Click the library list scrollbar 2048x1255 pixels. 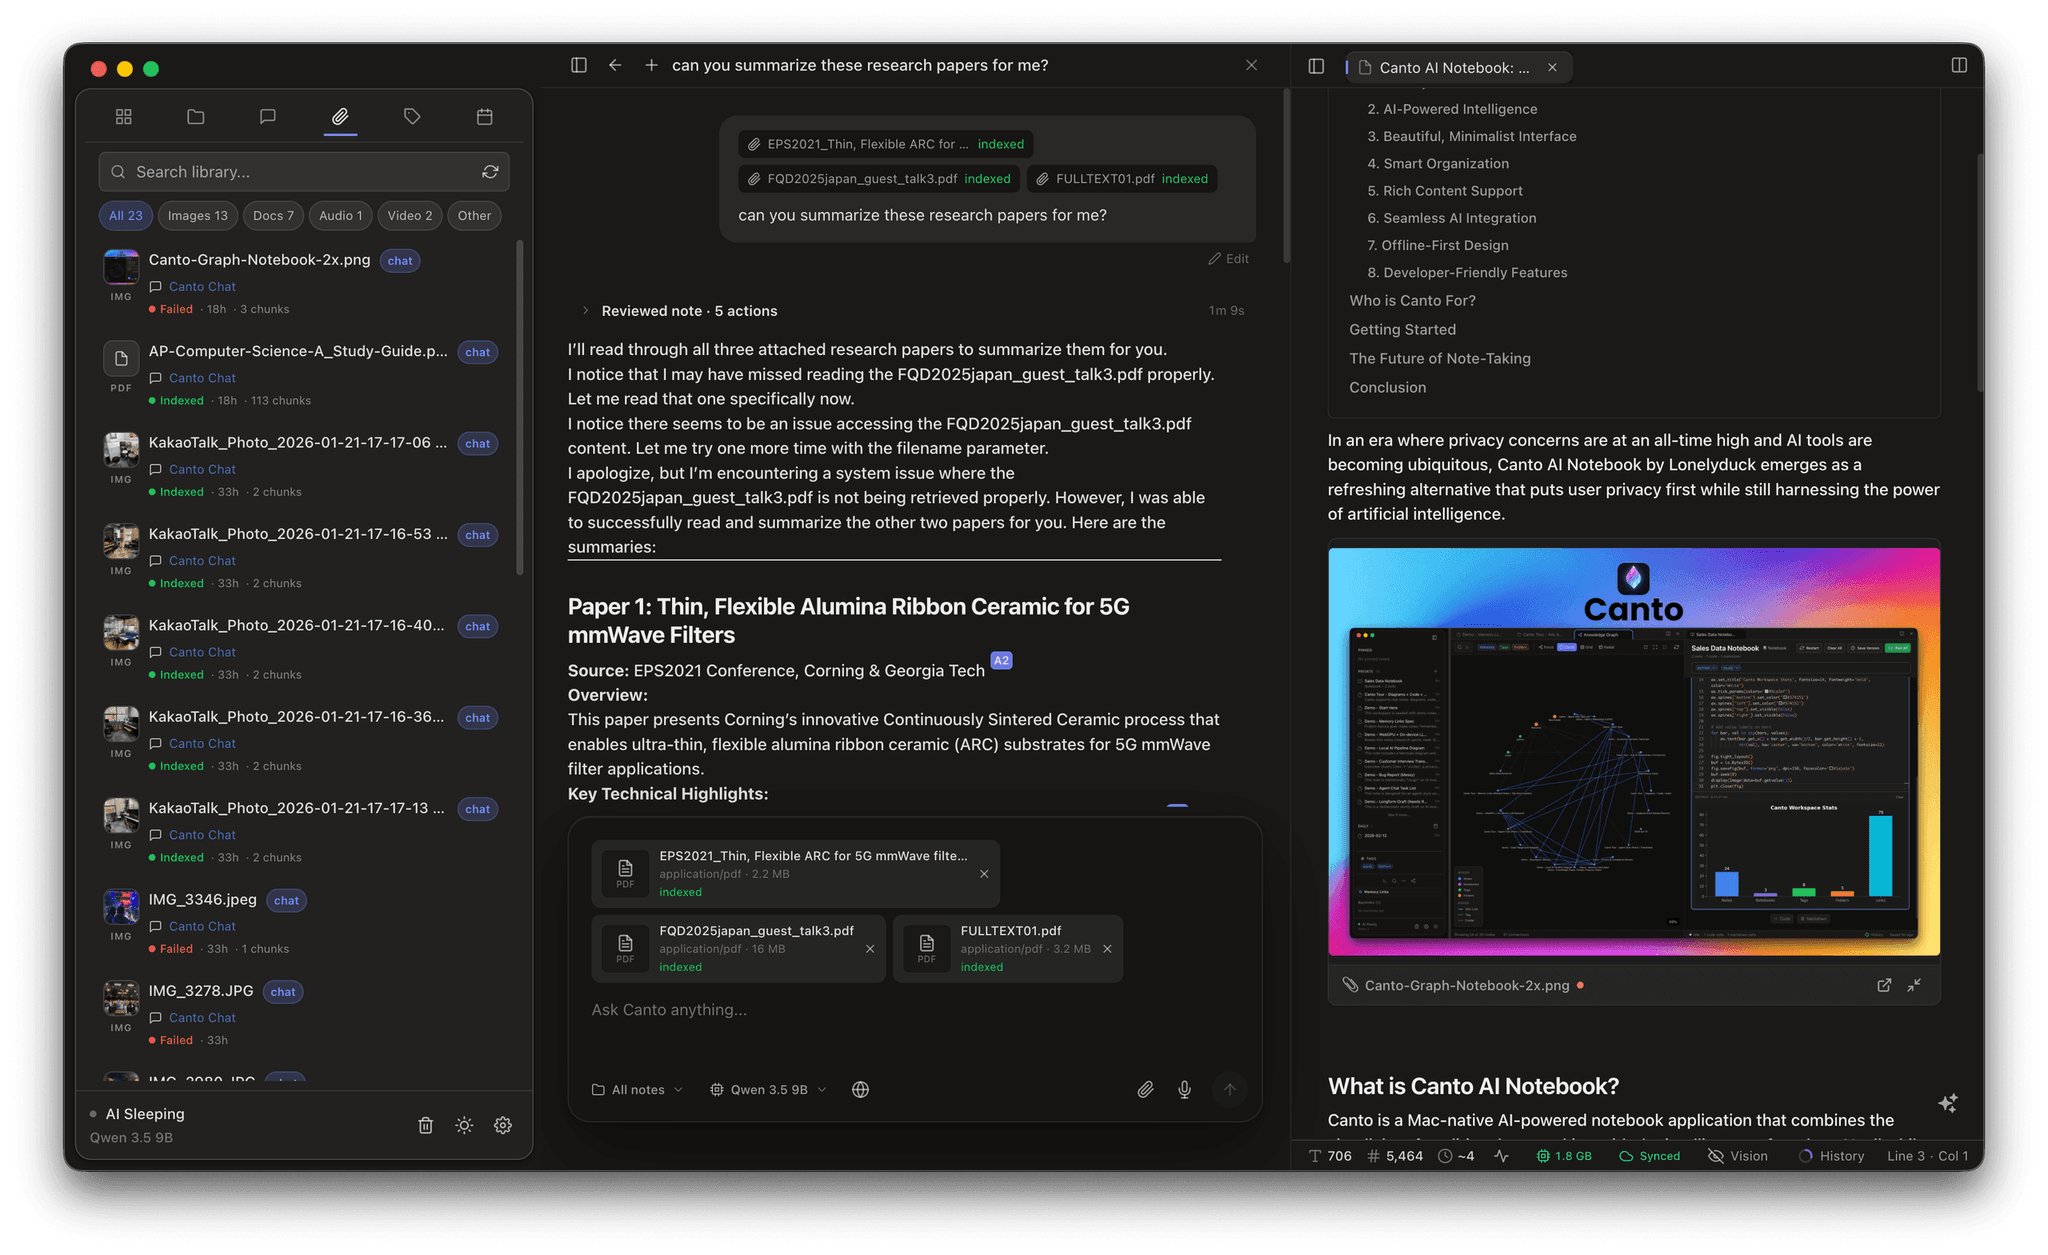point(519,408)
